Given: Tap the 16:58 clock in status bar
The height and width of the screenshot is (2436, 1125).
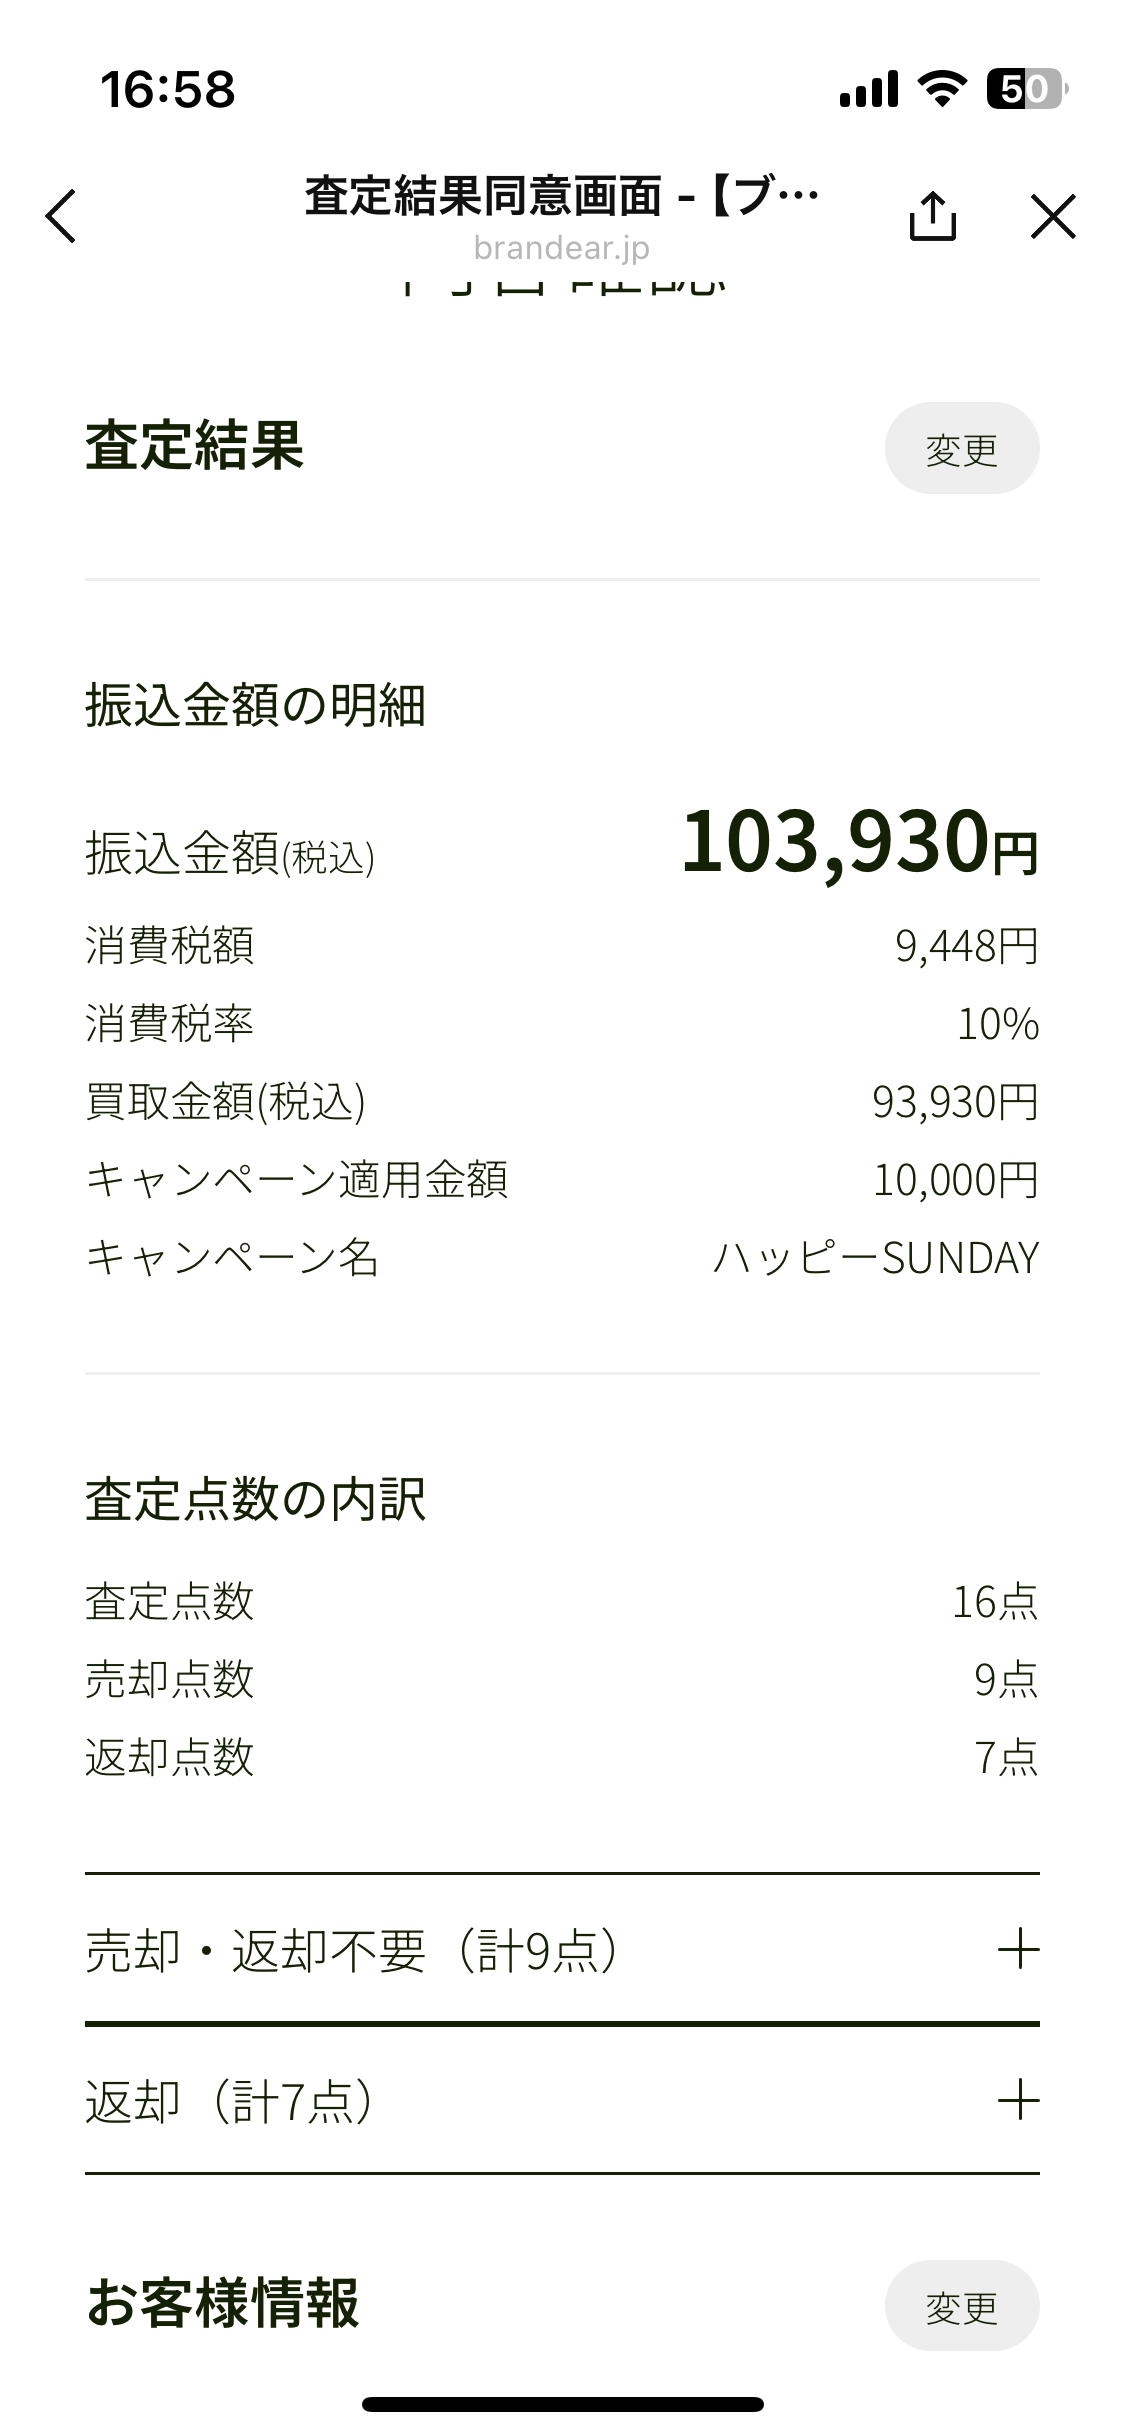Looking at the screenshot, I should [x=168, y=90].
